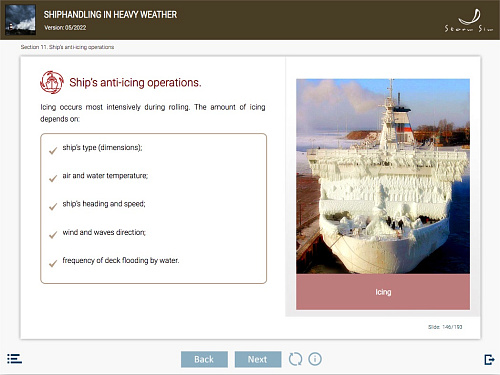Reload the slide using the refresh icon
This screenshot has height=375, width=500.
(295, 359)
